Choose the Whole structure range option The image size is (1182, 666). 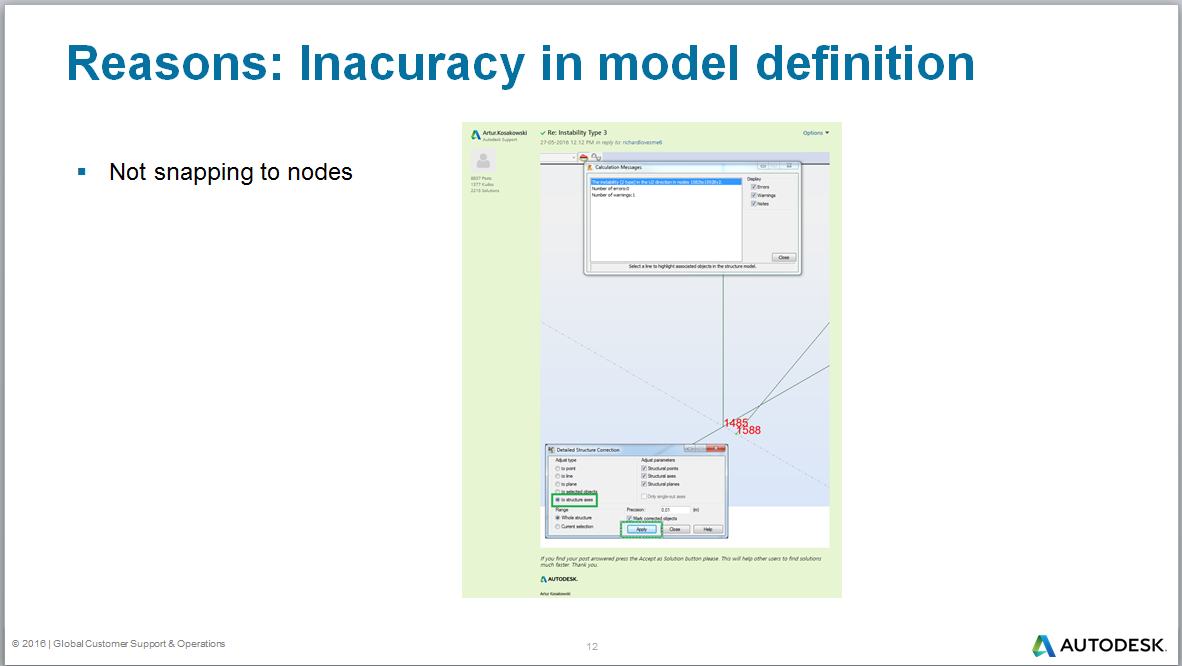click(x=558, y=517)
